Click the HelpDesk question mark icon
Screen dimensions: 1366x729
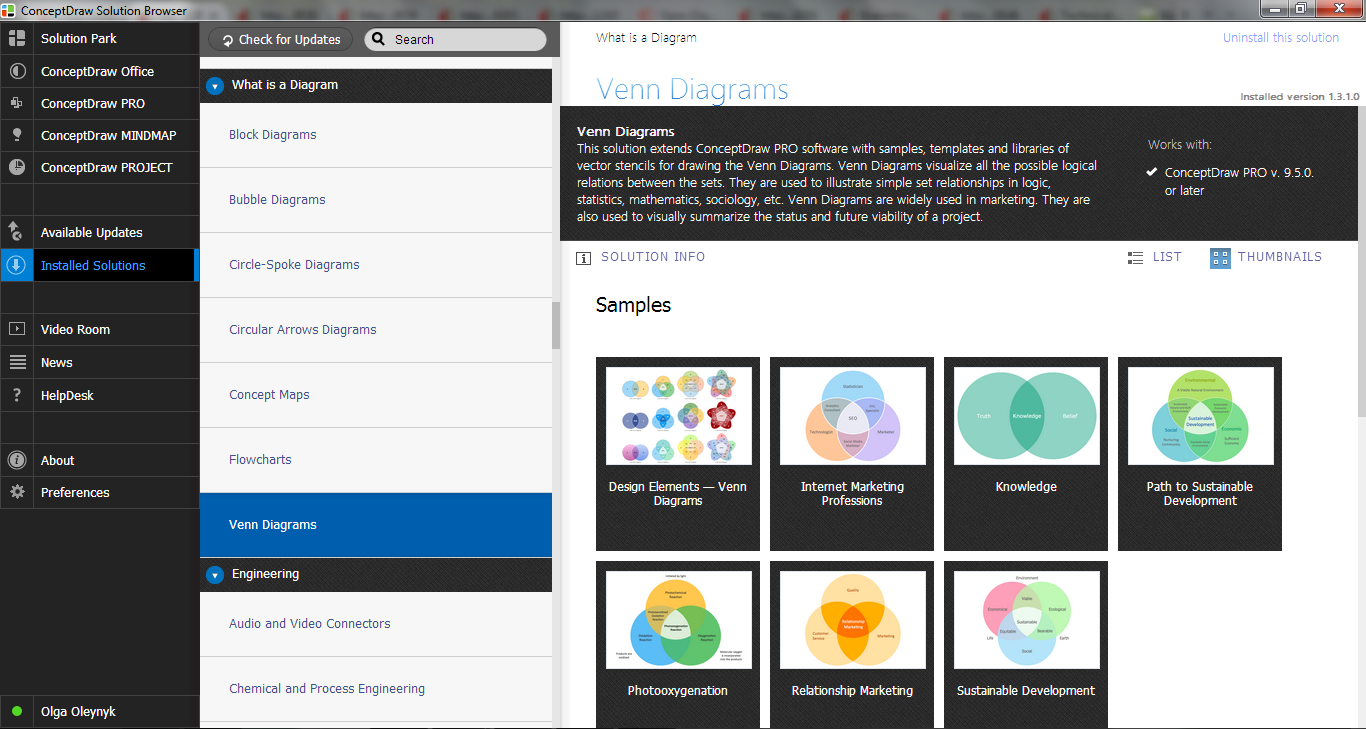[17, 395]
